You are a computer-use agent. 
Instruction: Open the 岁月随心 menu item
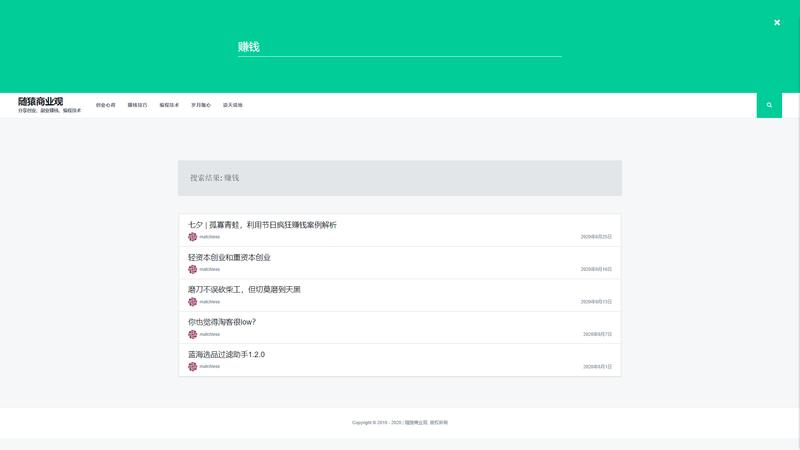click(x=201, y=105)
